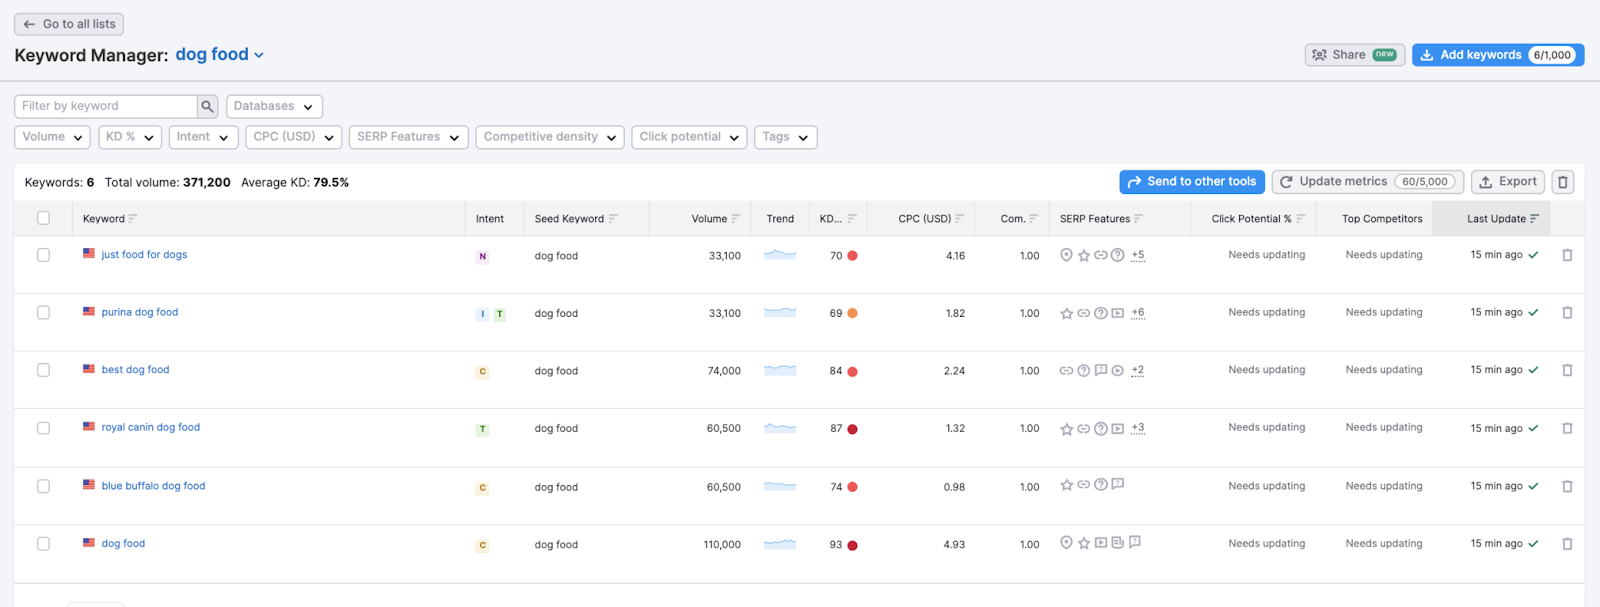Check the 'best dog food' row checkbox
Image resolution: width=1600 pixels, height=607 pixels.
click(43, 370)
